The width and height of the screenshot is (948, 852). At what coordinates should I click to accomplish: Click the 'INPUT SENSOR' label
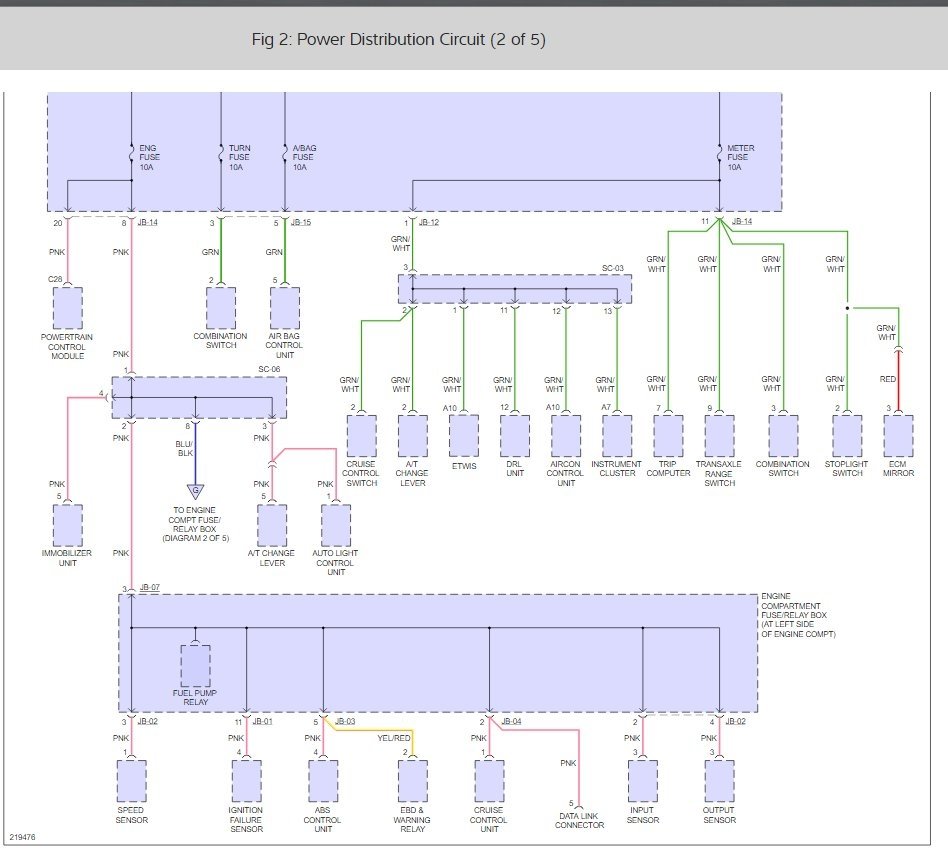point(643,815)
